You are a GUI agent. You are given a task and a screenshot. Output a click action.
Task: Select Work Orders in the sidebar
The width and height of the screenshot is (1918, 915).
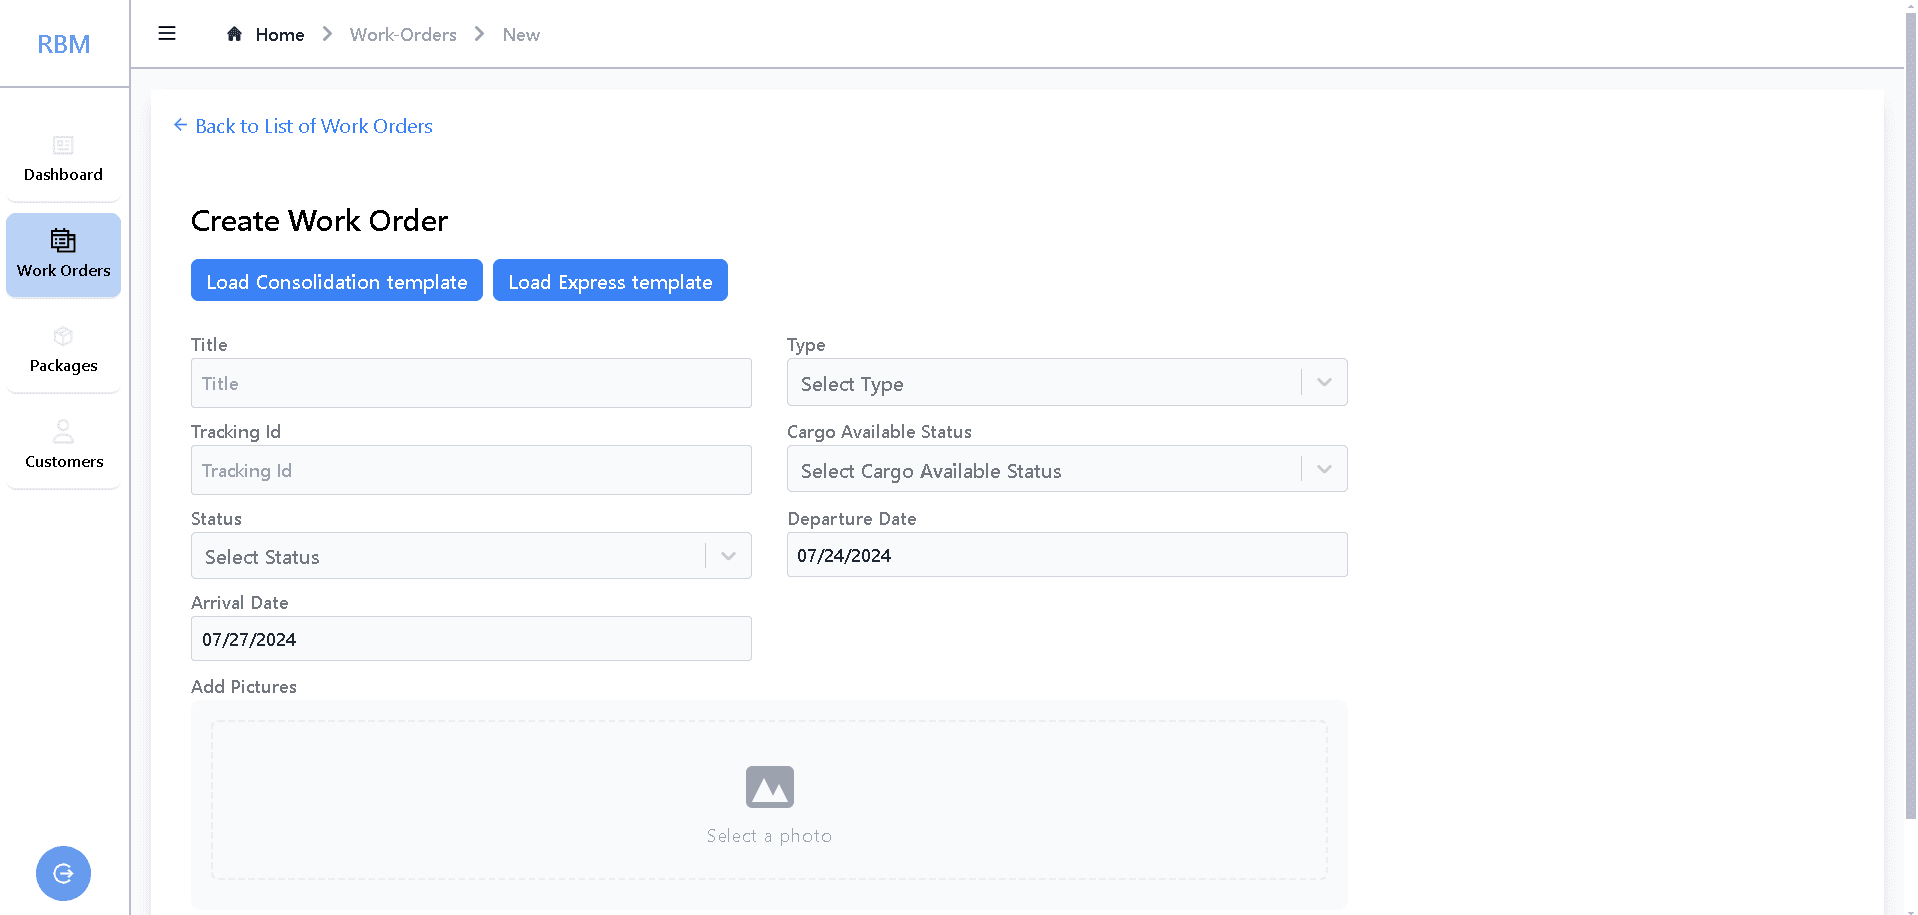[63, 255]
